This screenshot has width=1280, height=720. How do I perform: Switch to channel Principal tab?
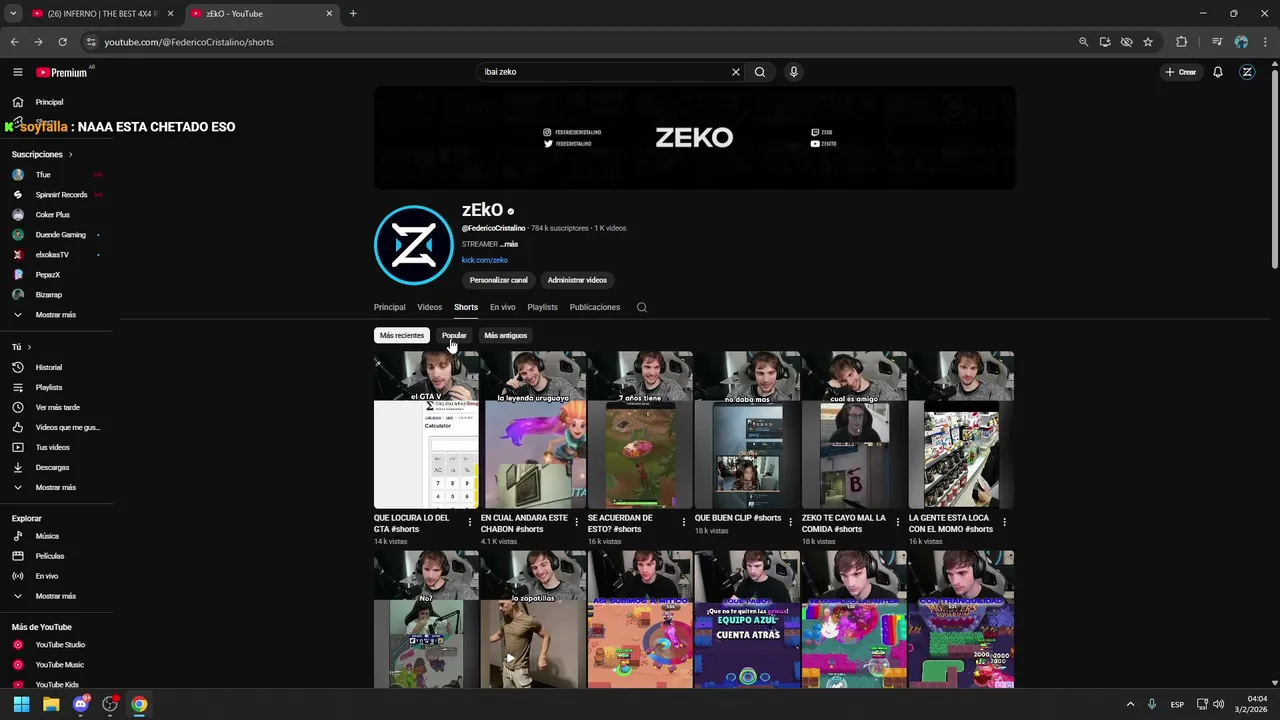(389, 307)
